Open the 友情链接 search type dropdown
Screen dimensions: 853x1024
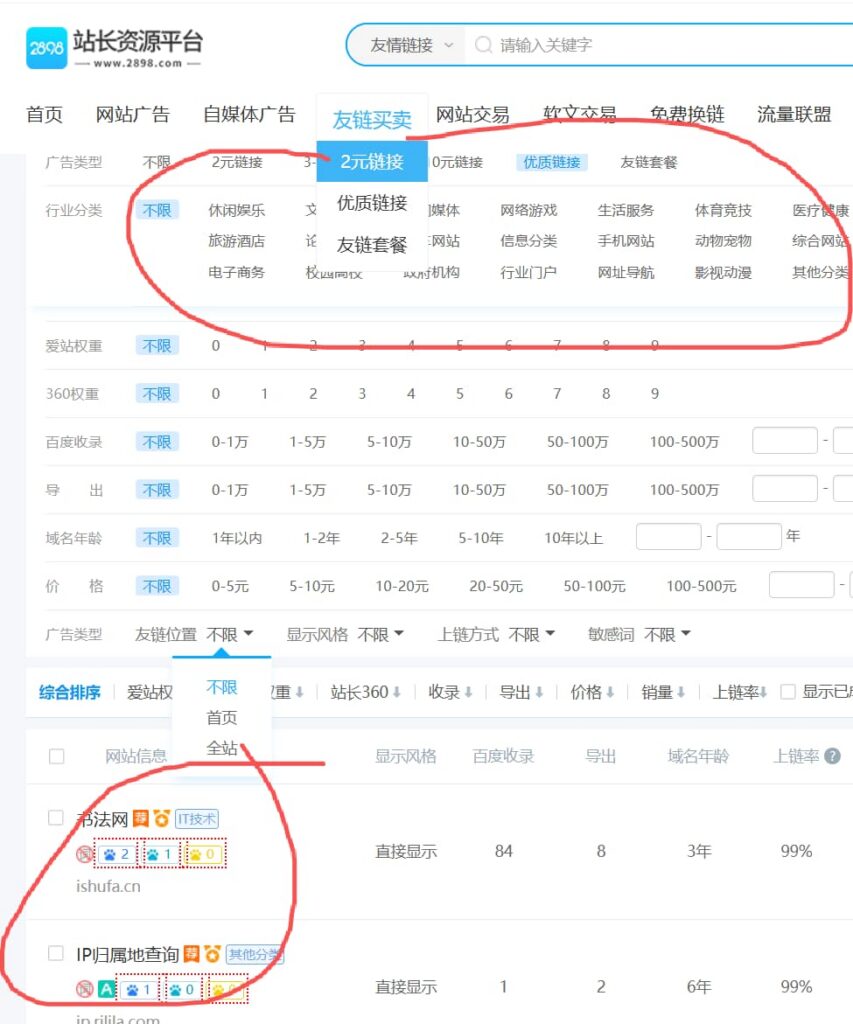tap(411, 45)
